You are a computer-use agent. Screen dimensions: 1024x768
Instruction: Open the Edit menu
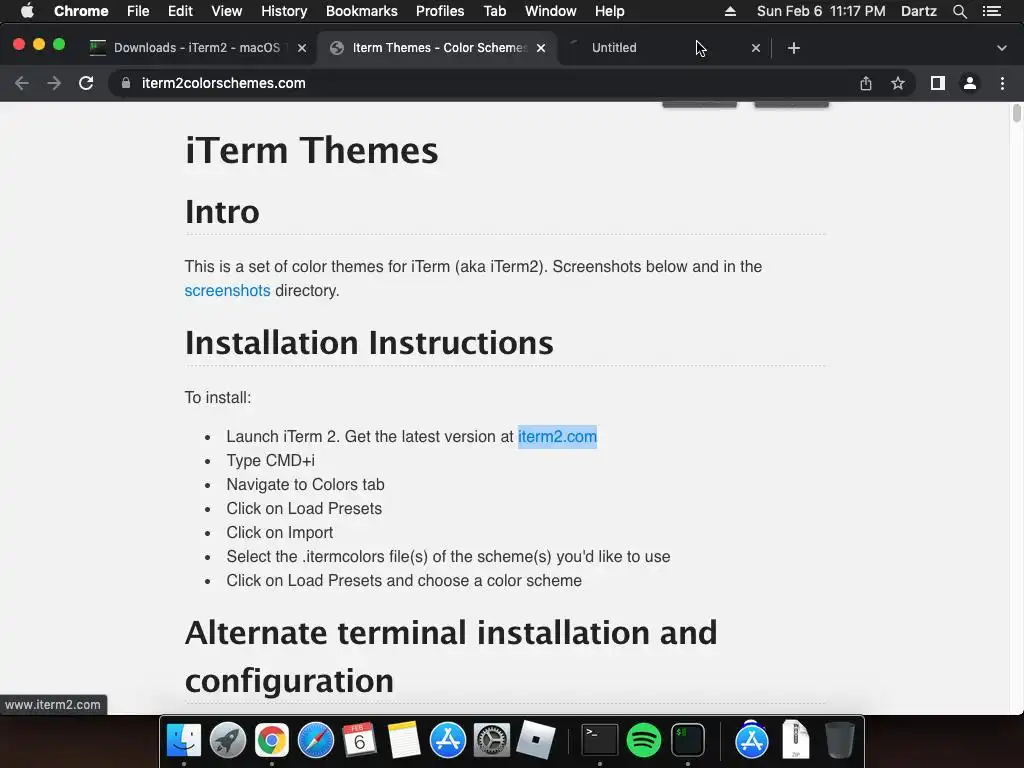(x=180, y=11)
